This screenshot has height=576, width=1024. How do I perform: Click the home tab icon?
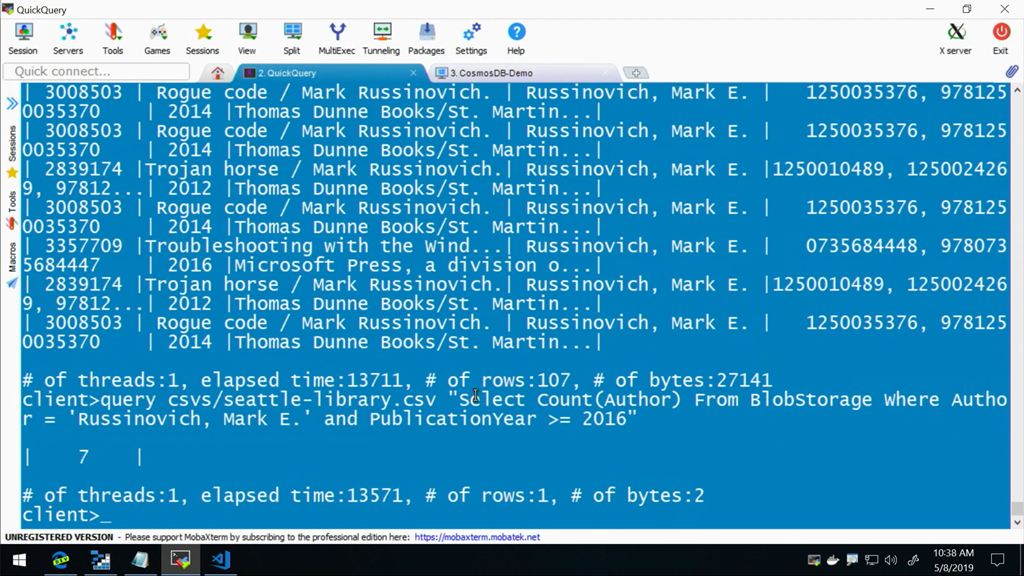[x=218, y=73]
